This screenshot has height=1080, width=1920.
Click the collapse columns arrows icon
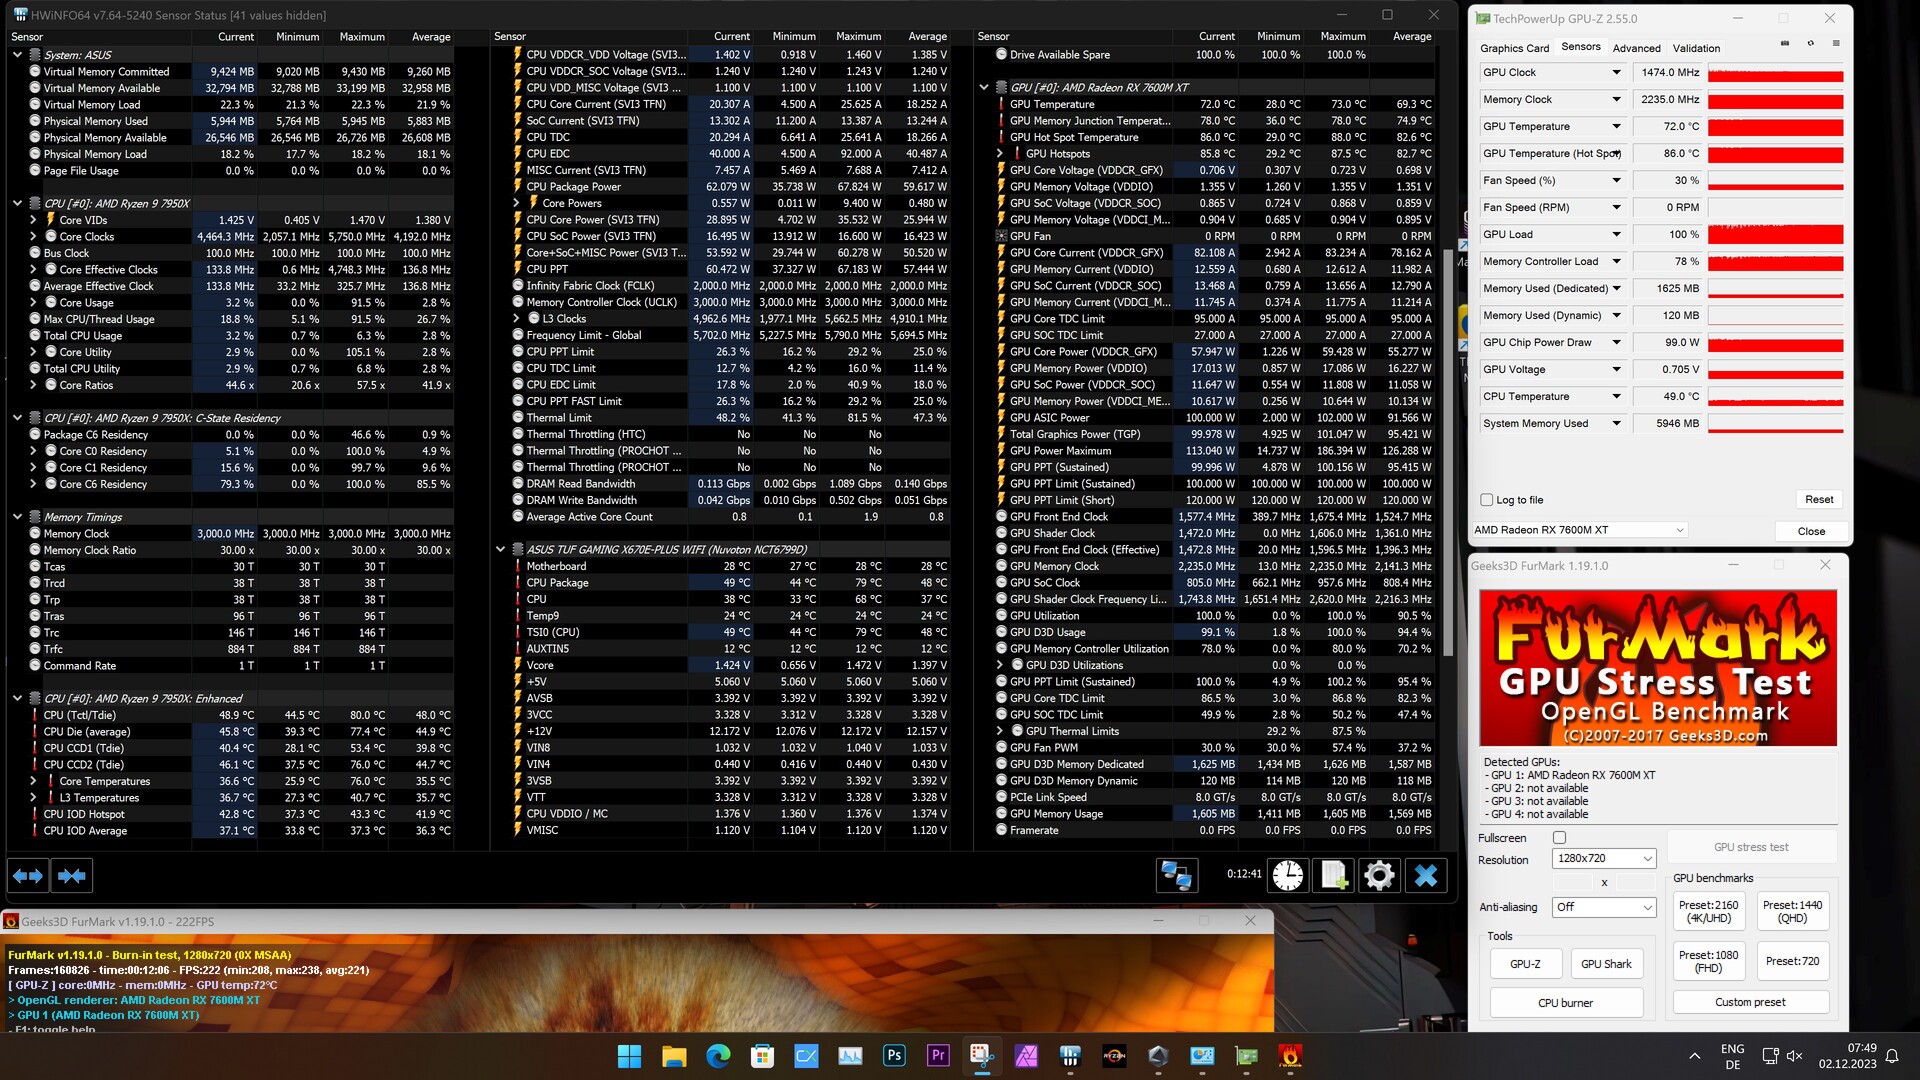click(71, 876)
